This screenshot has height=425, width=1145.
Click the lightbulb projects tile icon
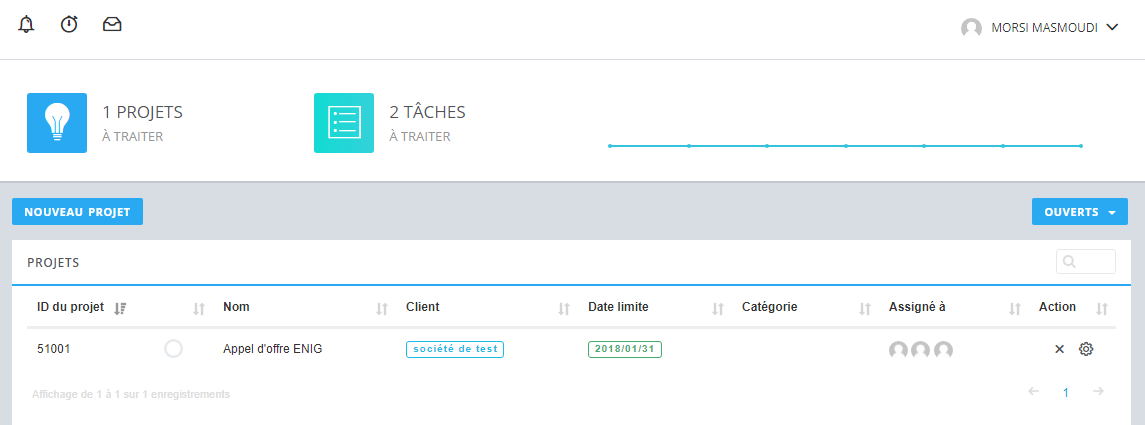57,123
